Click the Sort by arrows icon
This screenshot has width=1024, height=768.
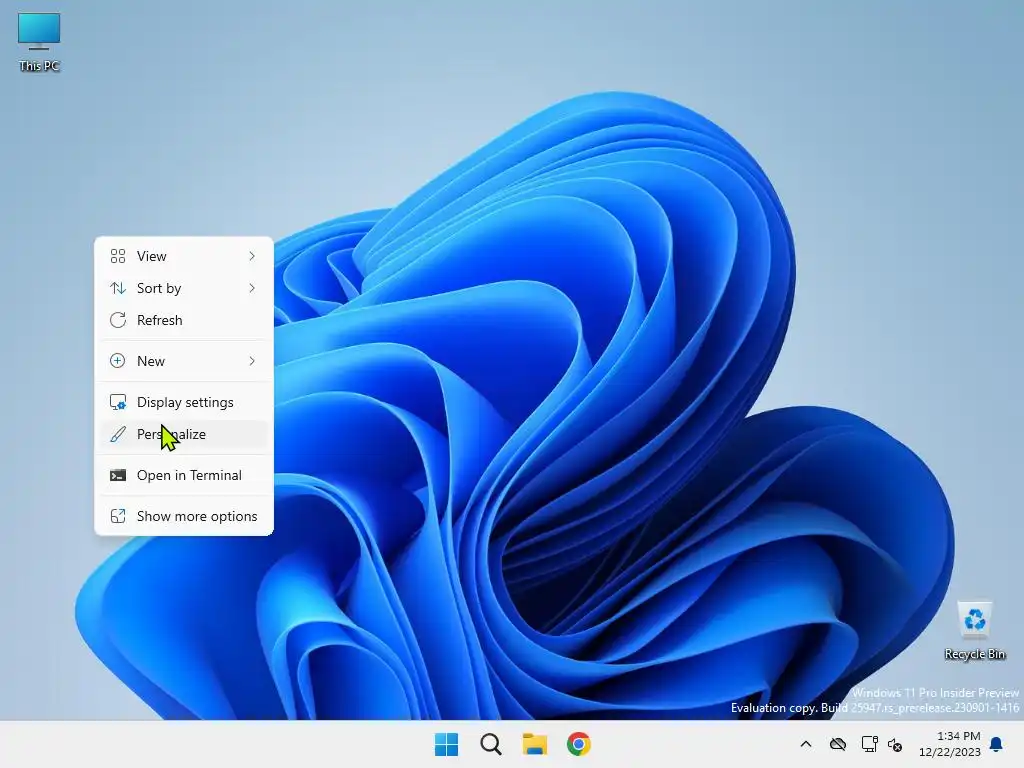[118, 288]
